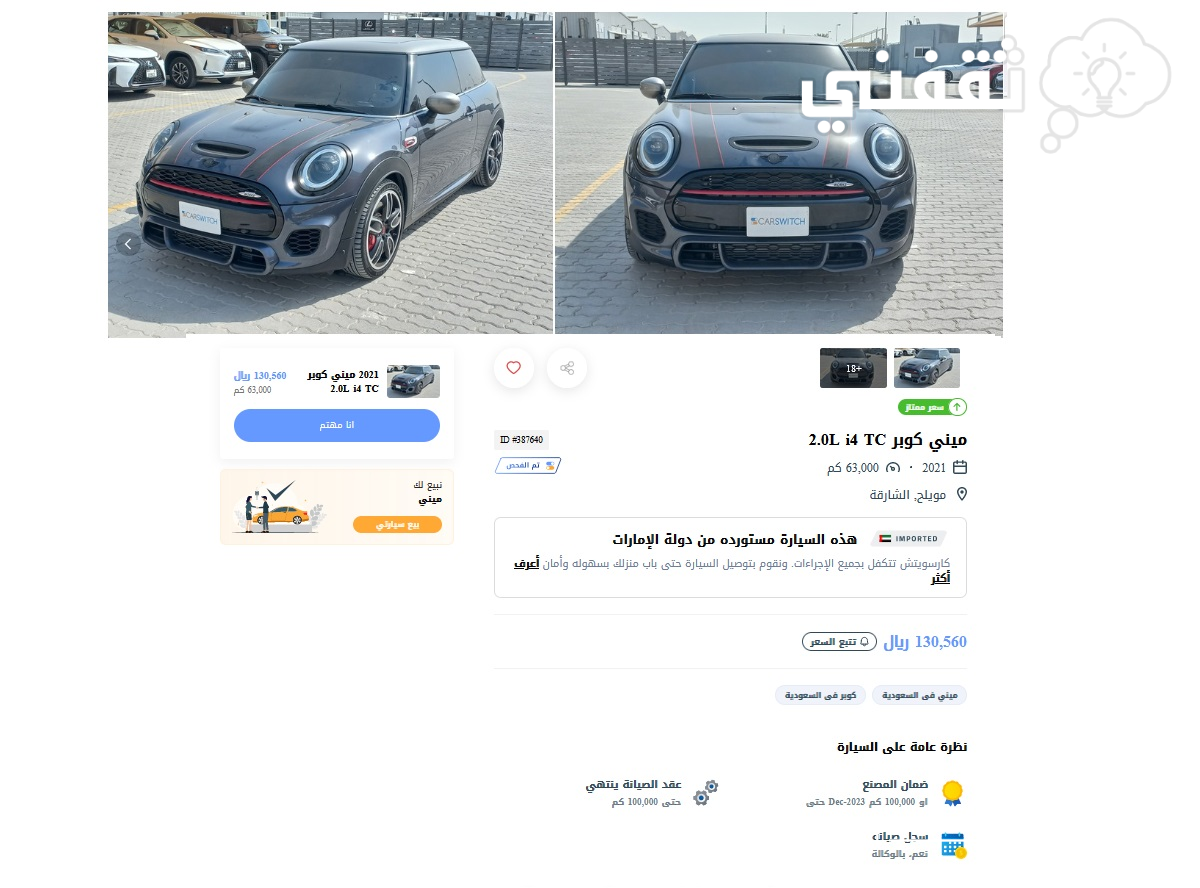
Task: Click the maintenance contract gears icon
Action: pyautogui.click(x=706, y=793)
